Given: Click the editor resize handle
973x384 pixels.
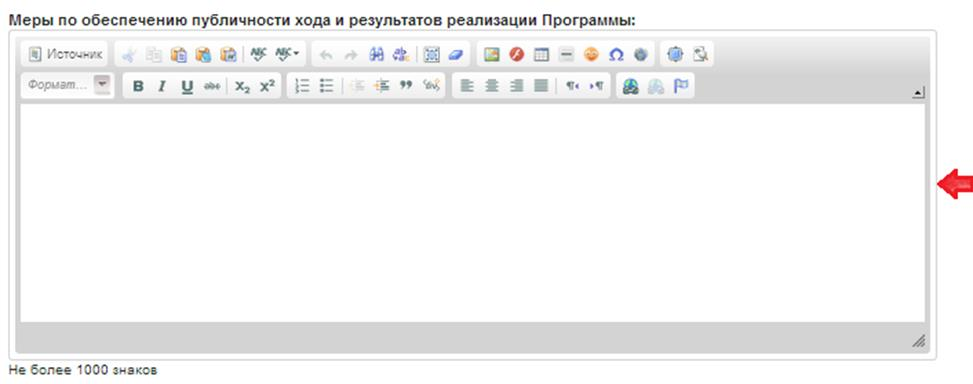Looking at the screenshot, I should coord(918,341).
